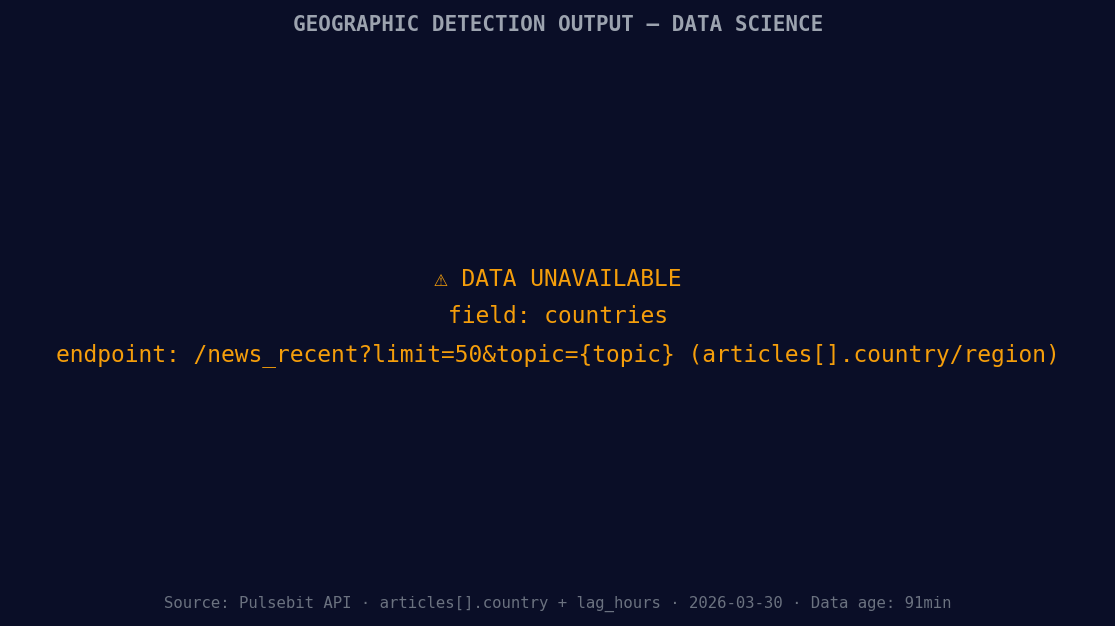Click the DATA UNAVAILABLE message text

pos(570,279)
